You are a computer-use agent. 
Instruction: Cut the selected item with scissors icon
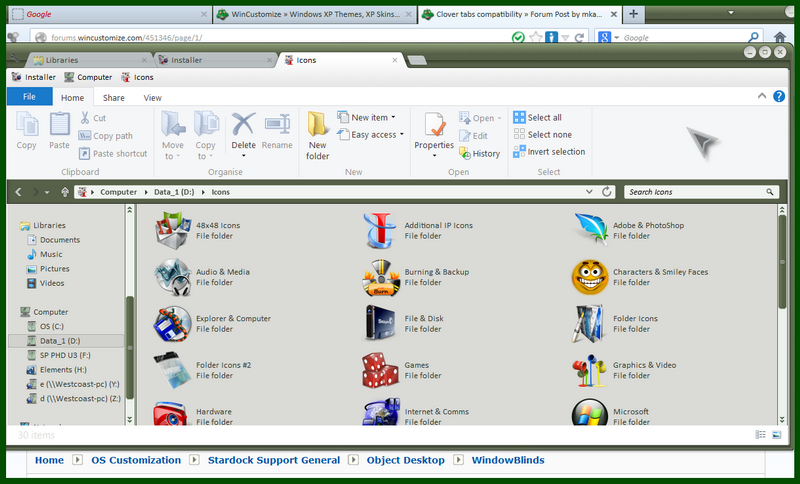tap(85, 118)
